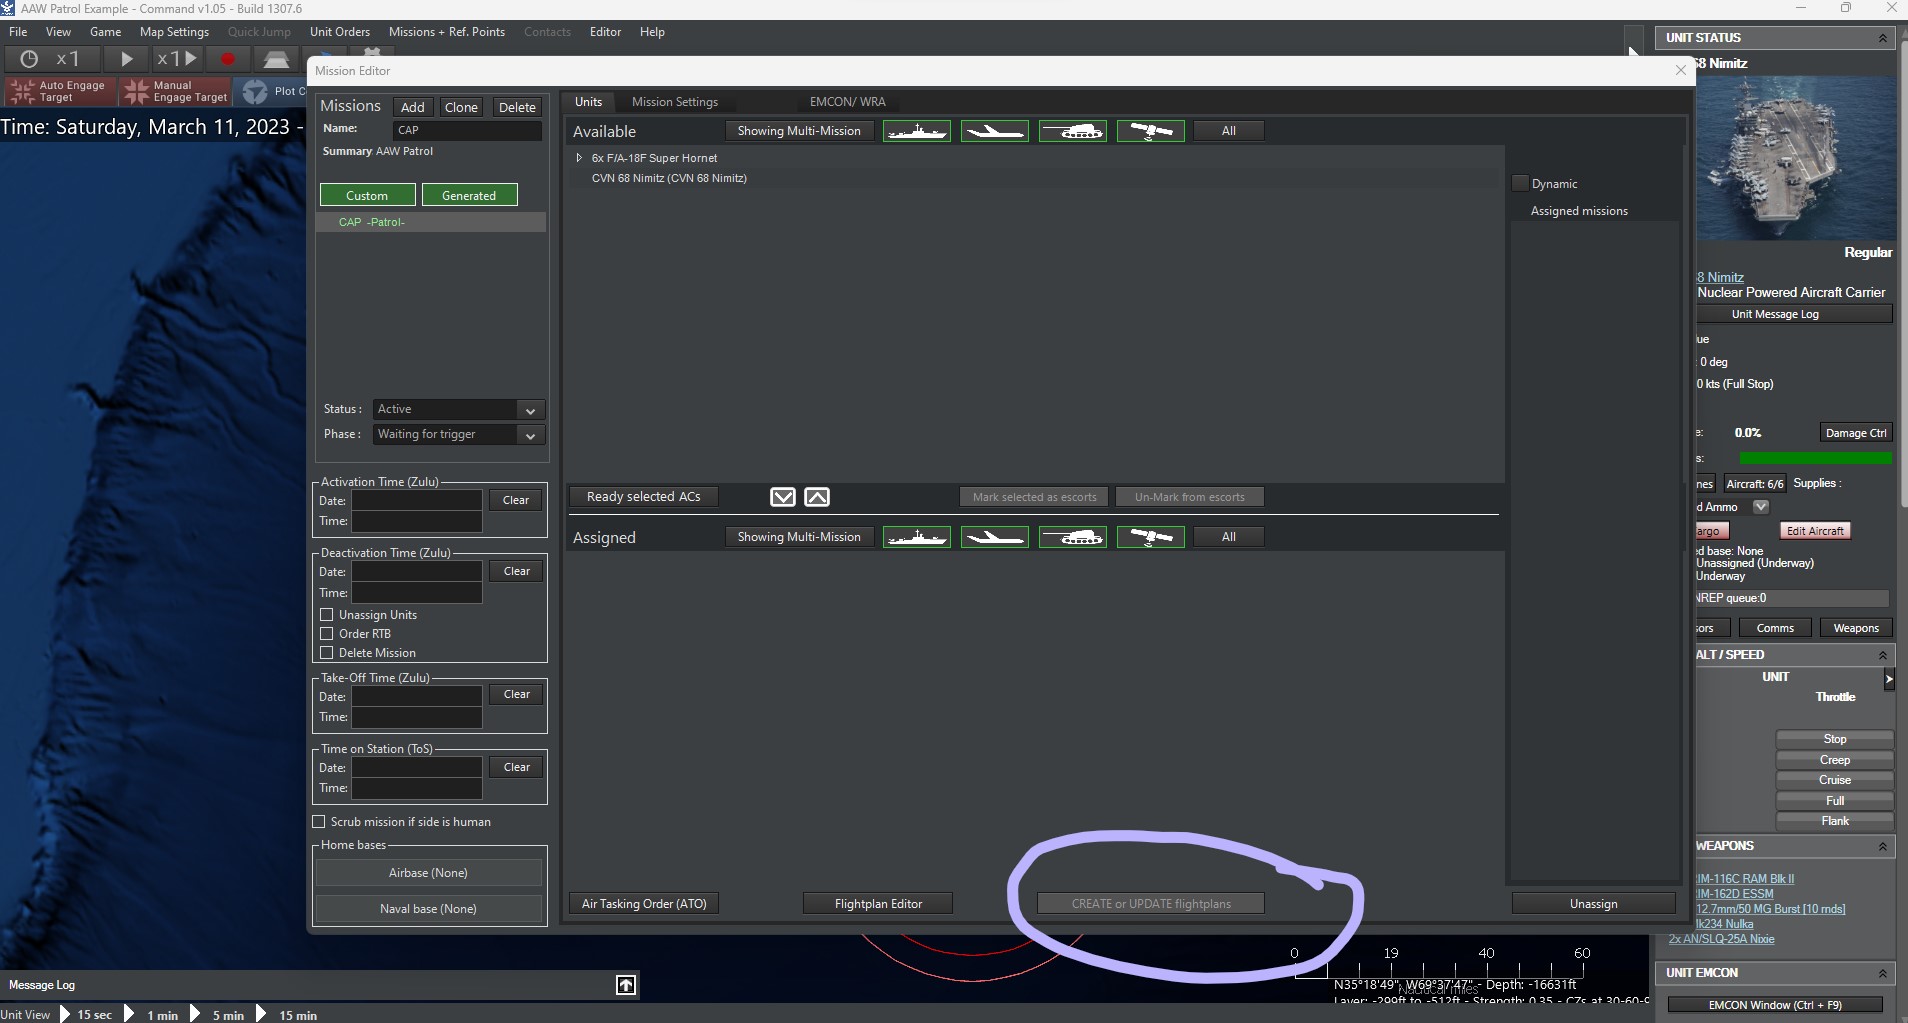Switch to the Mission Settings tab
Viewport: 1908px width, 1023px height.
pyautogui.click(x=675, y=102)
